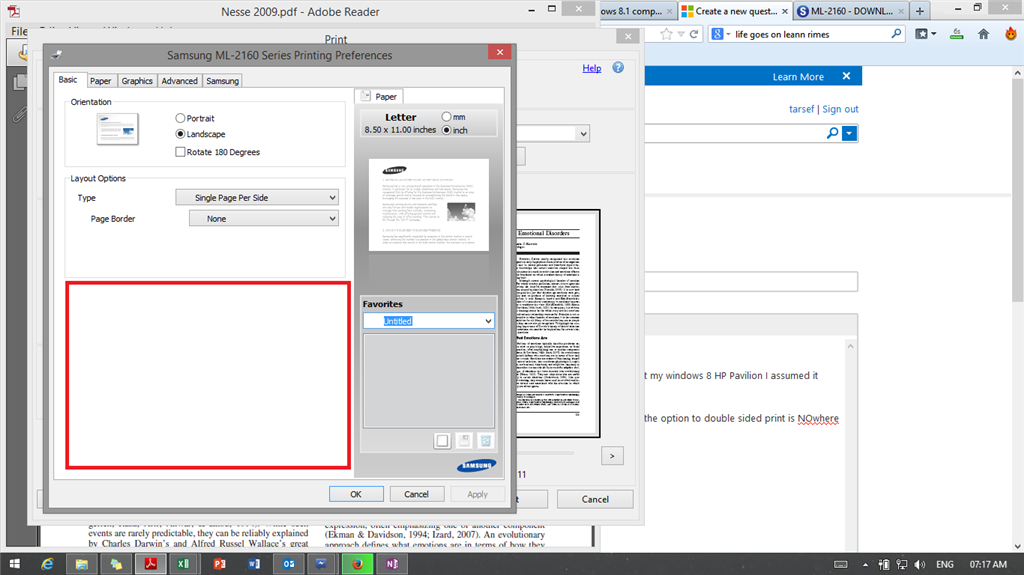This screenshot has height=575, width=1024.
Task: Click the delete favorite trash icon
Action: (x=485, y=440)
